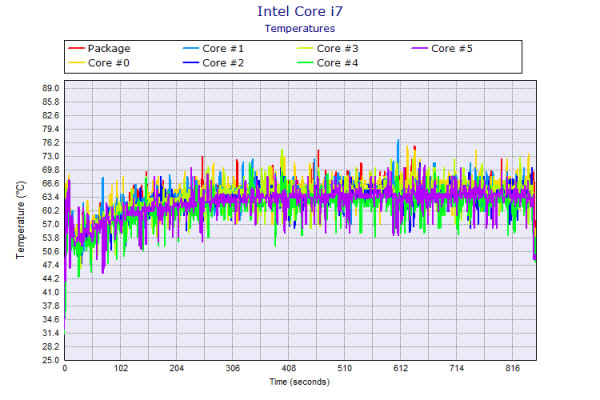600x400 pixels.
Task: Select the lime Core #3 line swatch
Action: click(305, 48)
